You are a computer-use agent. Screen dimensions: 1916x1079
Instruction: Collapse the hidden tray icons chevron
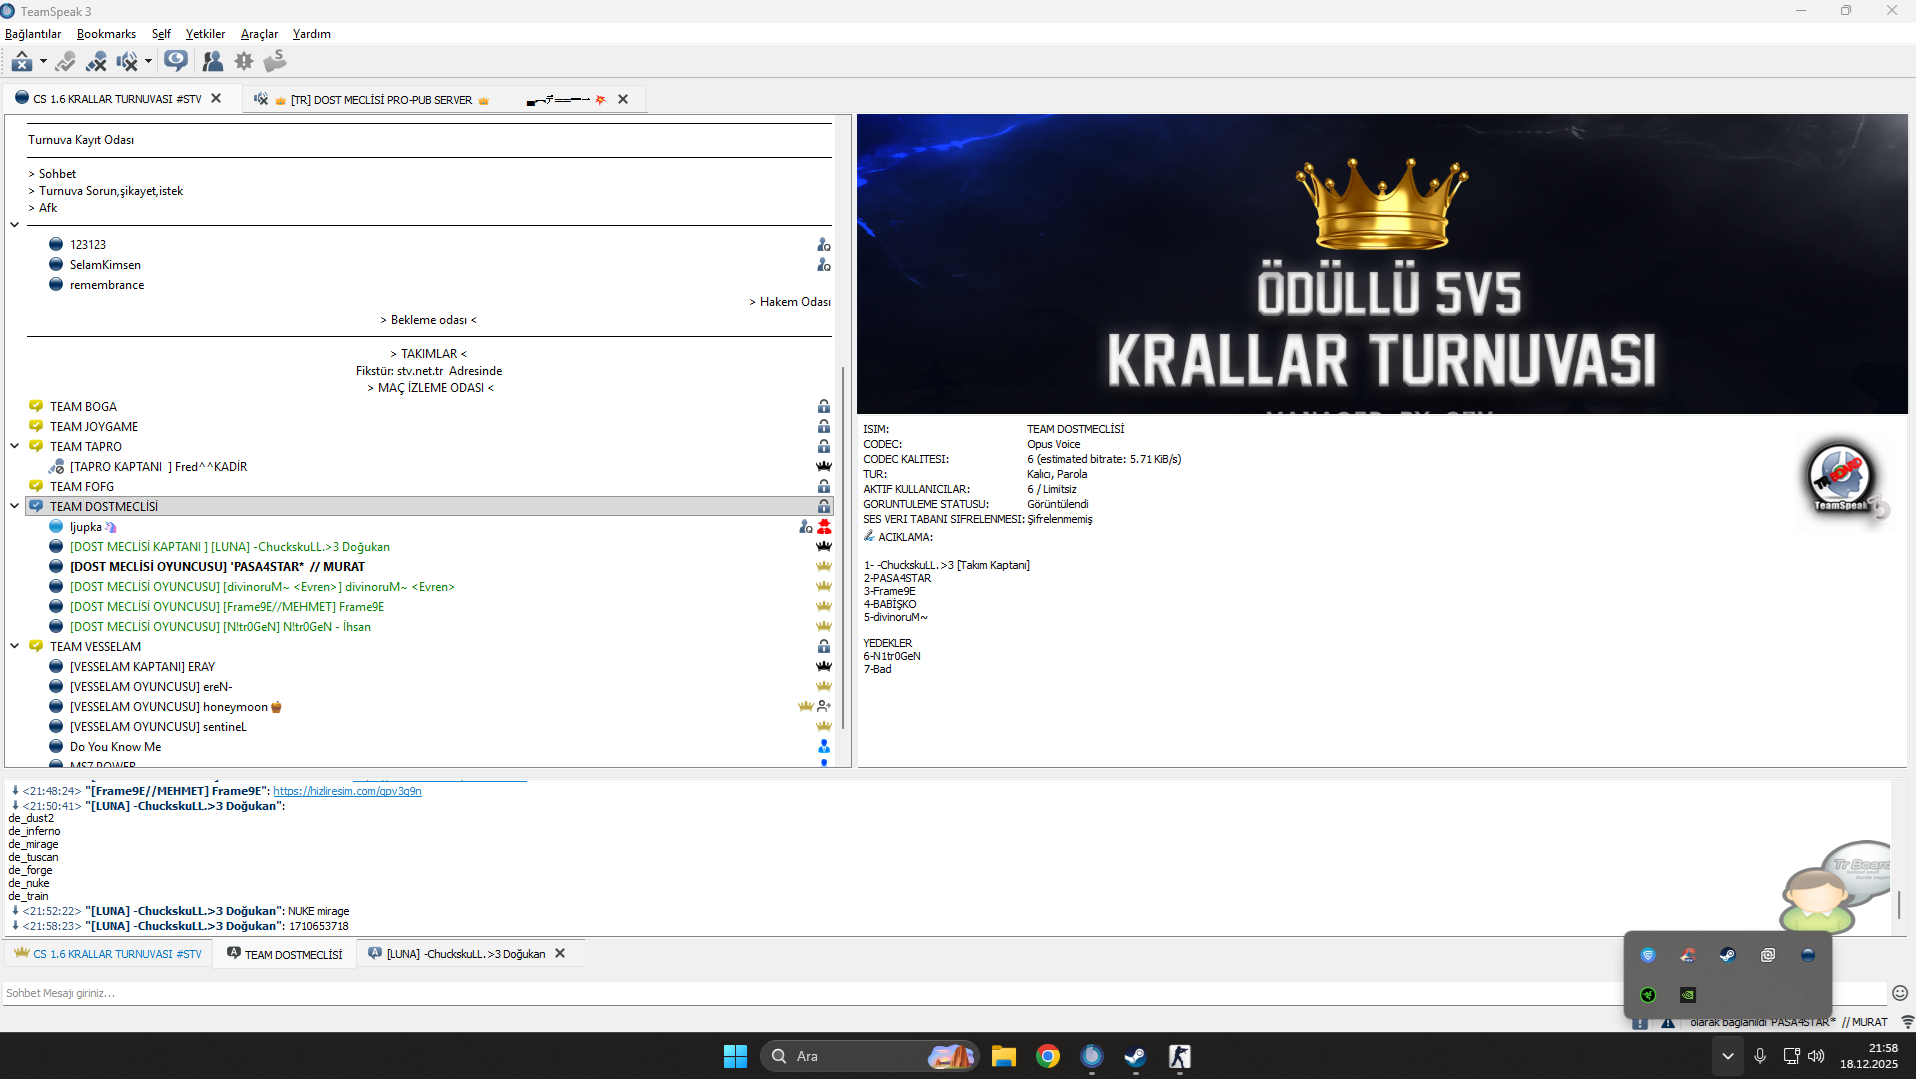coord(1727,1056)
